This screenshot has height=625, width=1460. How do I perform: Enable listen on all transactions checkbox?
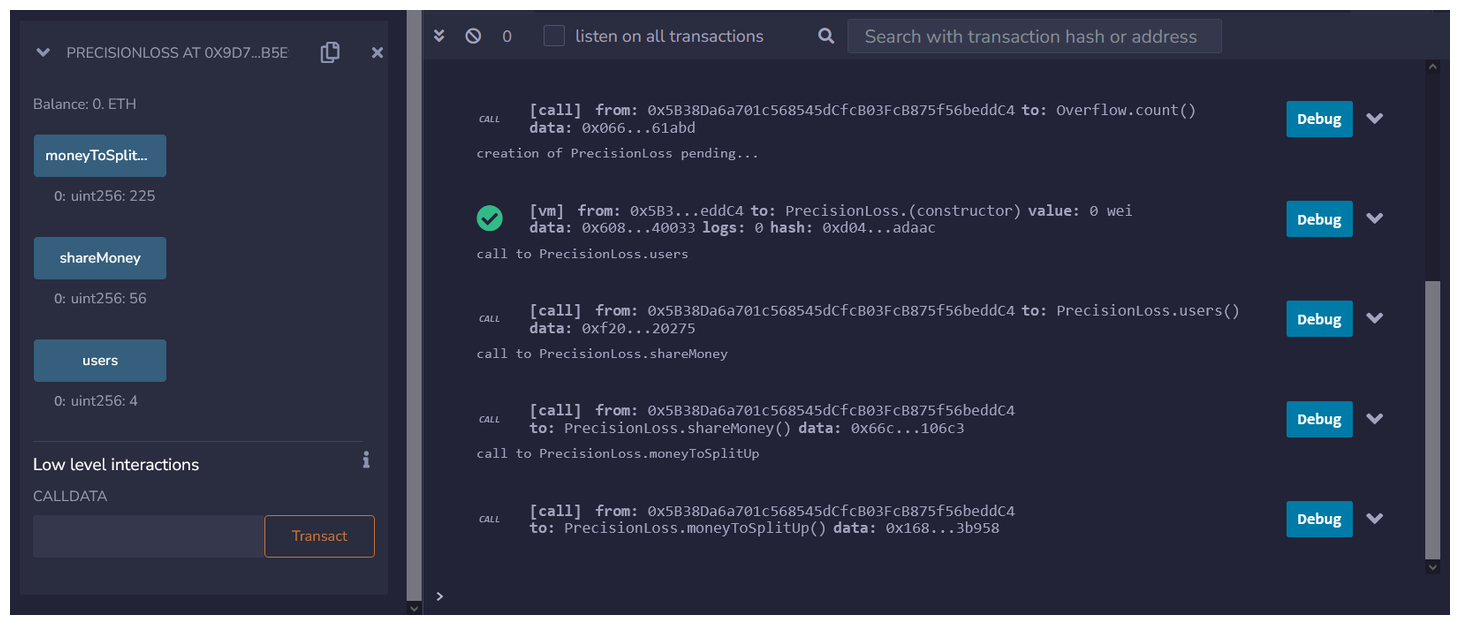tap(554, 36)
